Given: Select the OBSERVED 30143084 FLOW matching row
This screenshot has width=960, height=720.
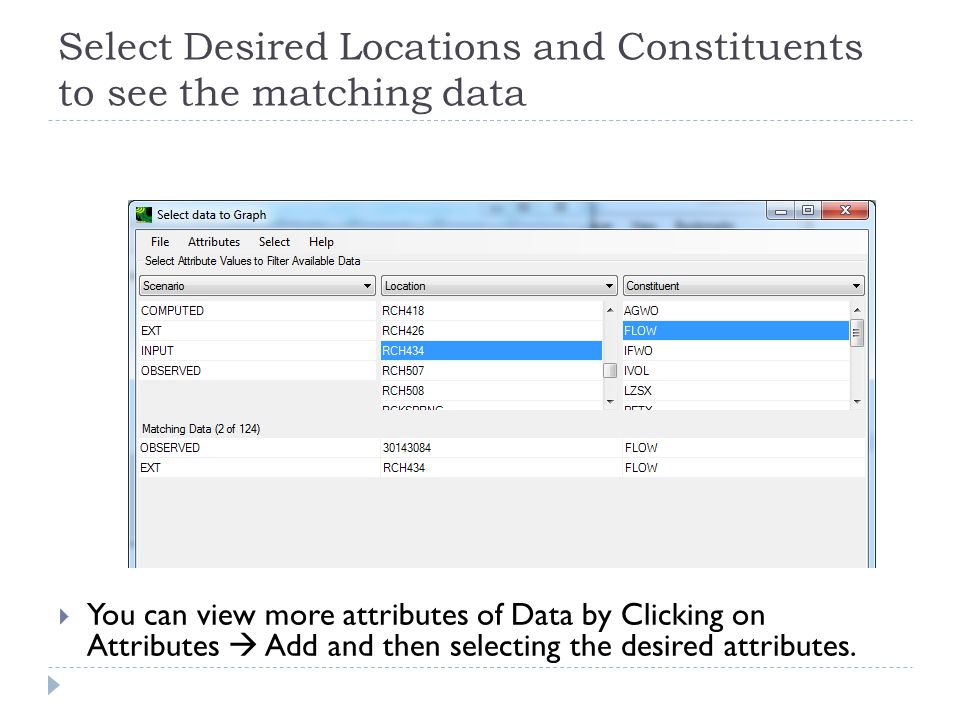Looking at the screenshot, I should tap(501, 448).
